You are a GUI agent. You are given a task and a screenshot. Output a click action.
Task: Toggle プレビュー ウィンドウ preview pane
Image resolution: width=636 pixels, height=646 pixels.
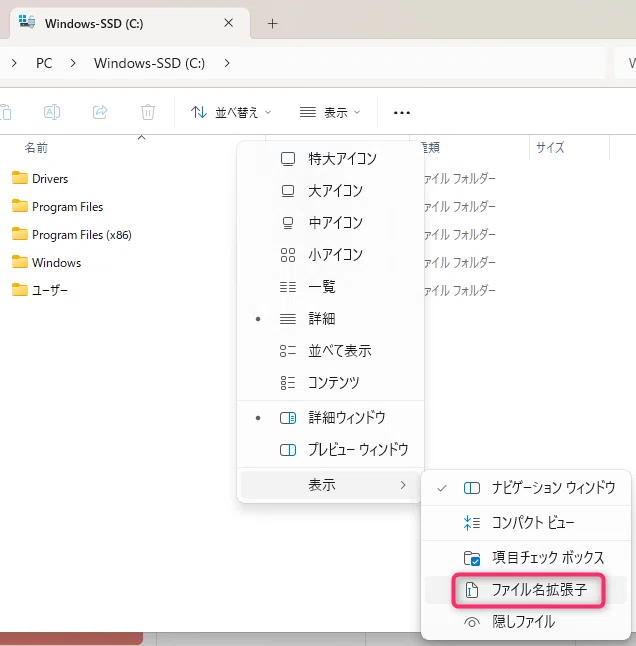330,449
